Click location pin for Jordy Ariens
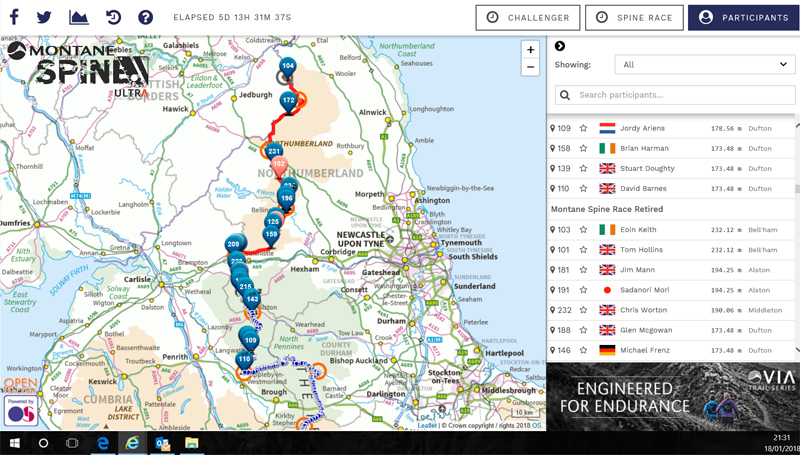 coord(553,129)
